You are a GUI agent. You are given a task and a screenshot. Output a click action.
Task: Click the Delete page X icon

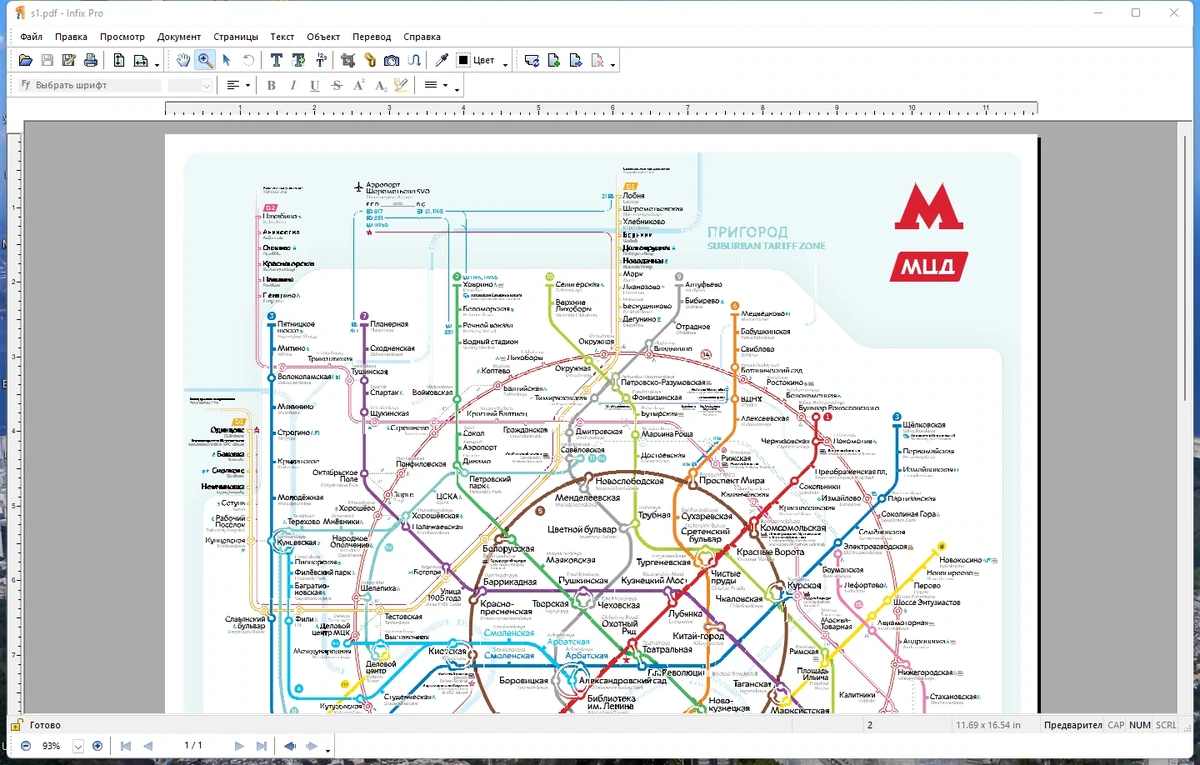pyautogui.click(x=598, y=61)
